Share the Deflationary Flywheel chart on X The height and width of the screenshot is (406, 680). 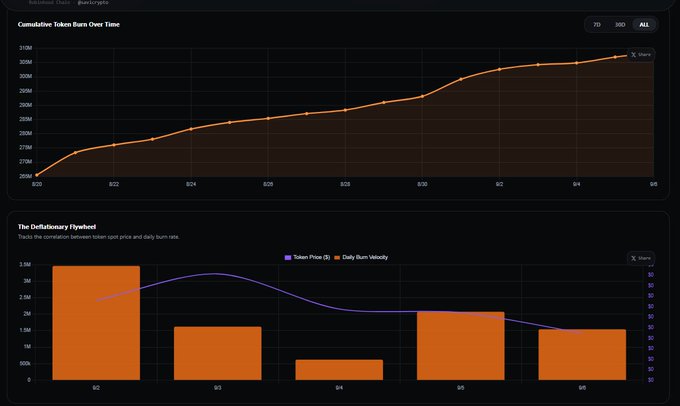641,258
